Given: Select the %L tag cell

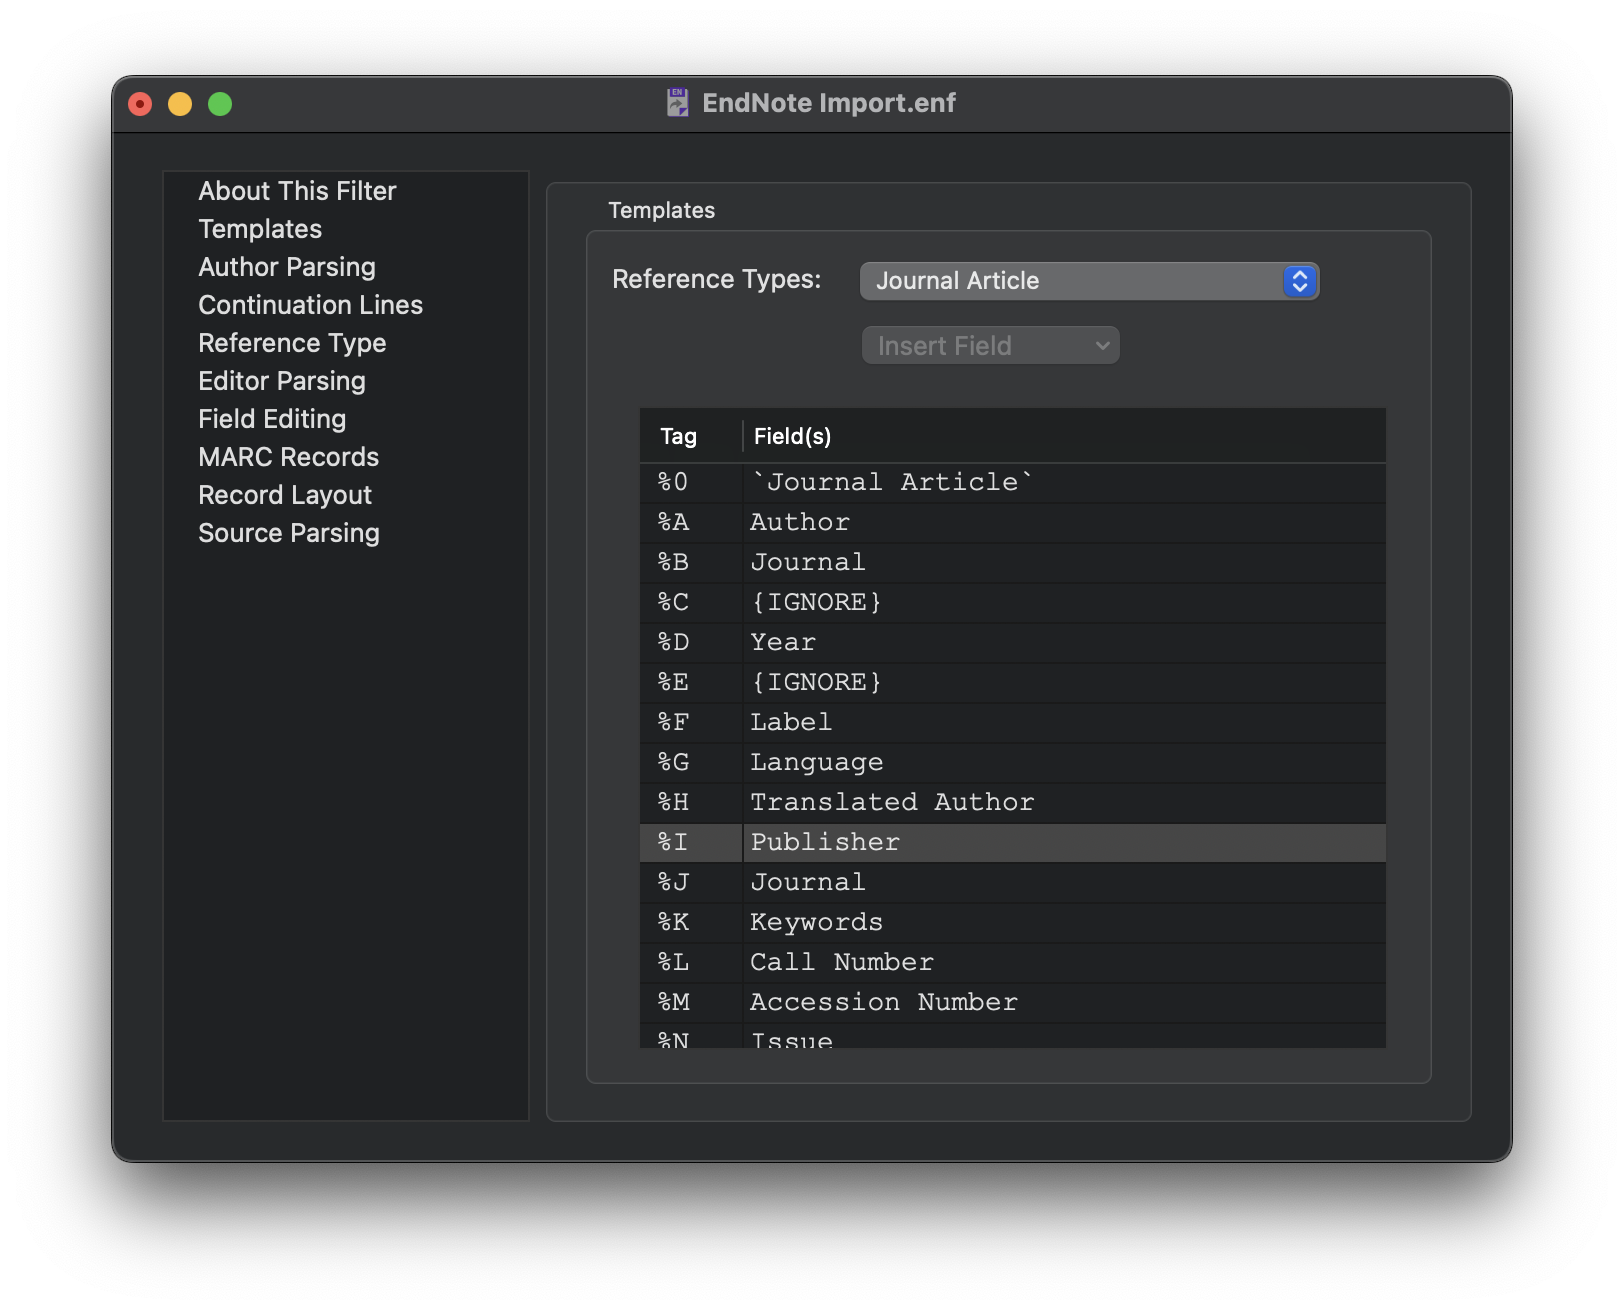Looking at the screenshot, I should click(x=691, y=962).
